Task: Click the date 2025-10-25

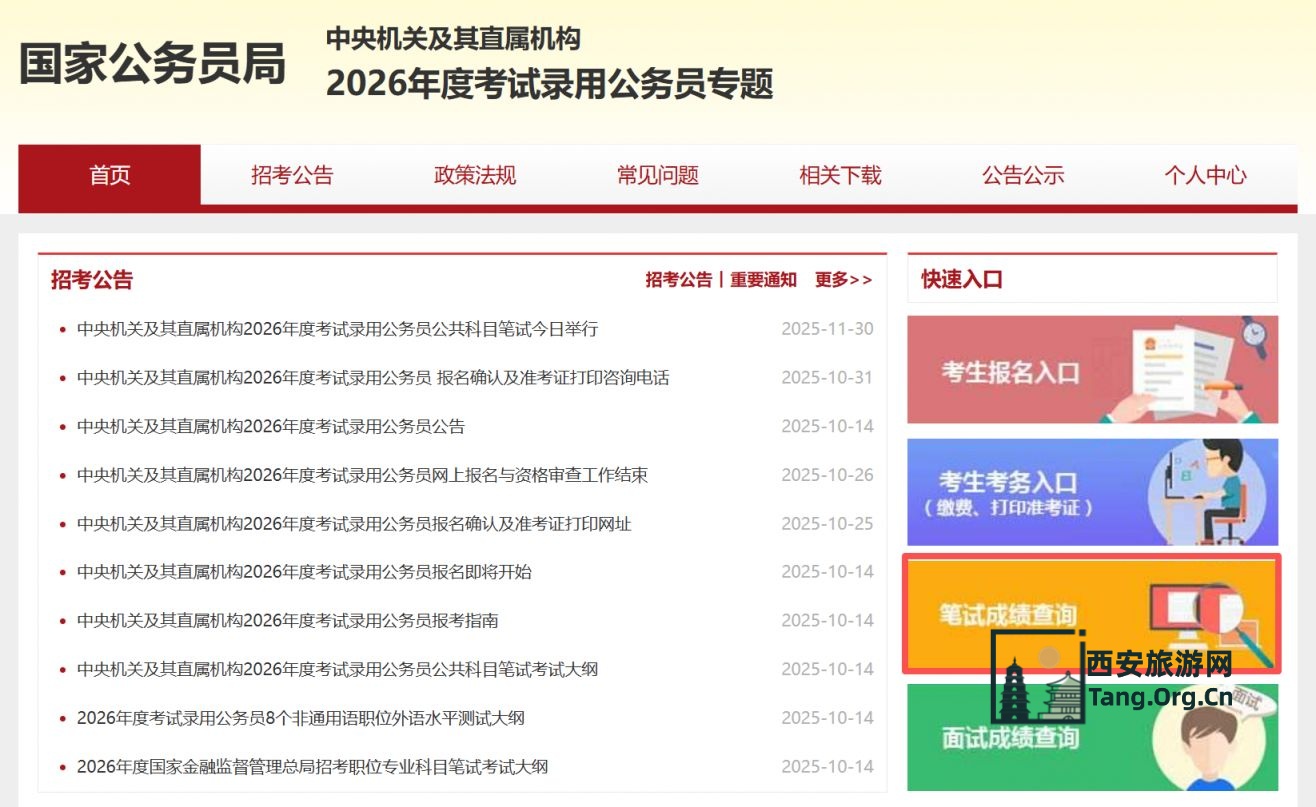Action: (827, 524)
